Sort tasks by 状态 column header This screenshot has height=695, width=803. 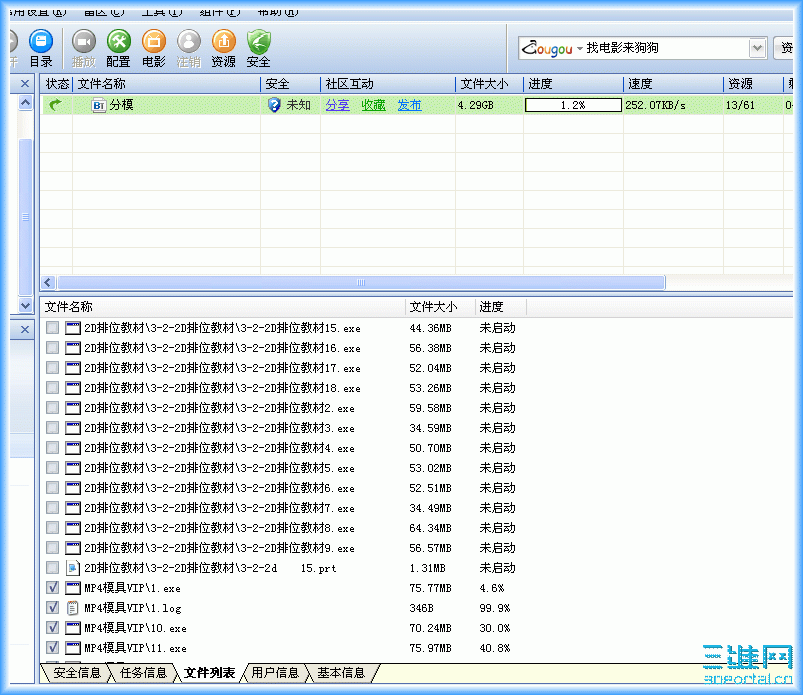tap(57, 84)
